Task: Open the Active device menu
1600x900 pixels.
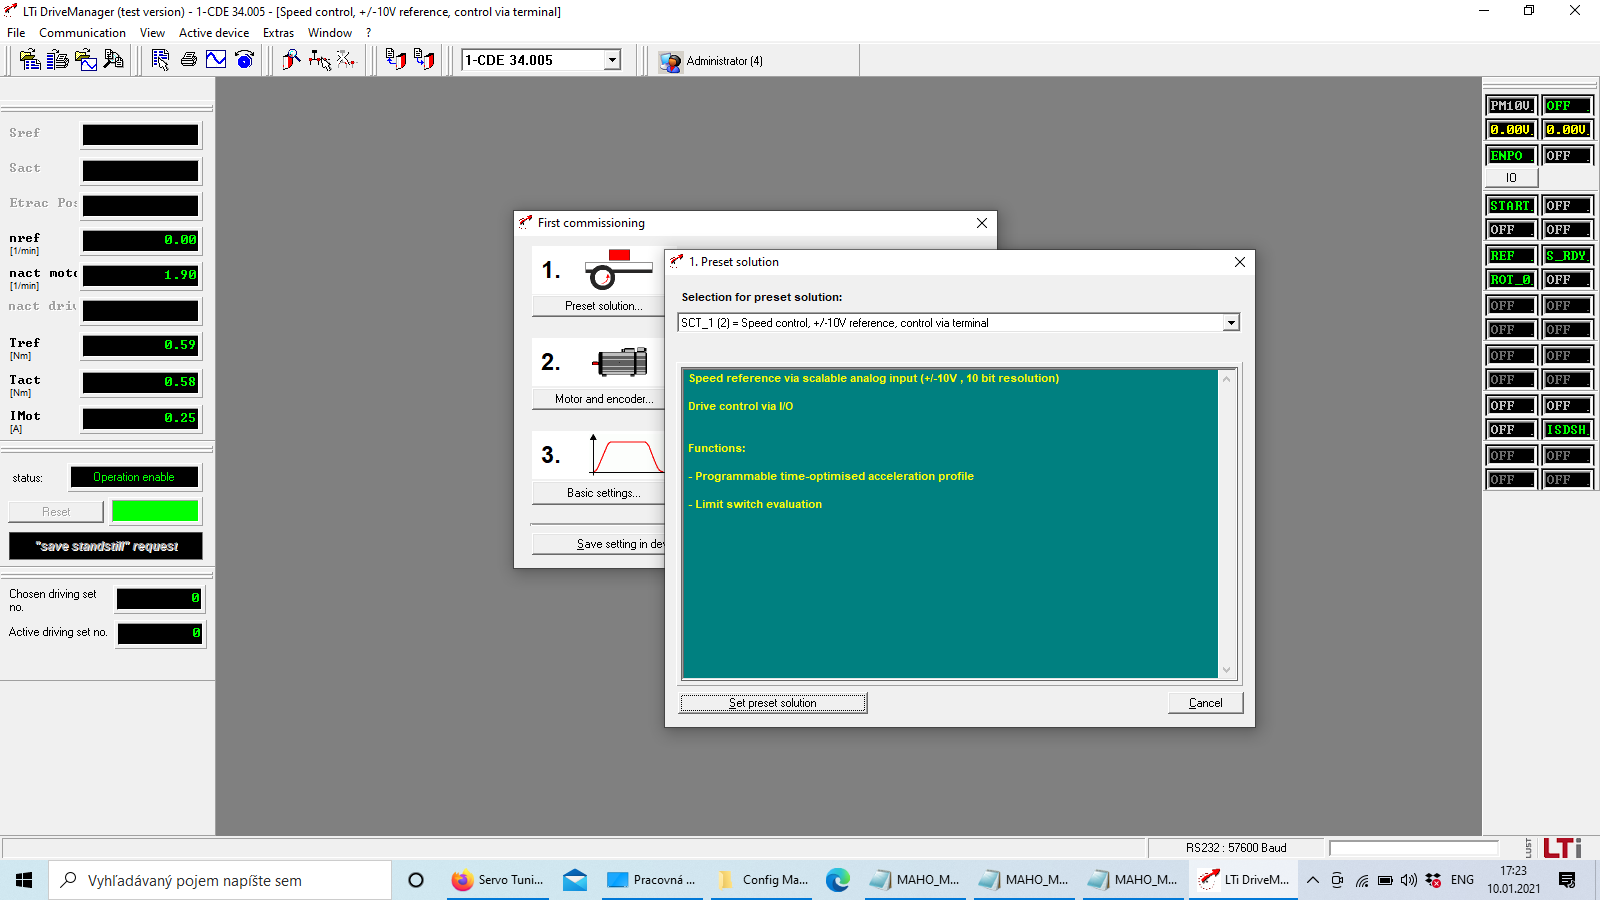Action: tap(214, 33)
